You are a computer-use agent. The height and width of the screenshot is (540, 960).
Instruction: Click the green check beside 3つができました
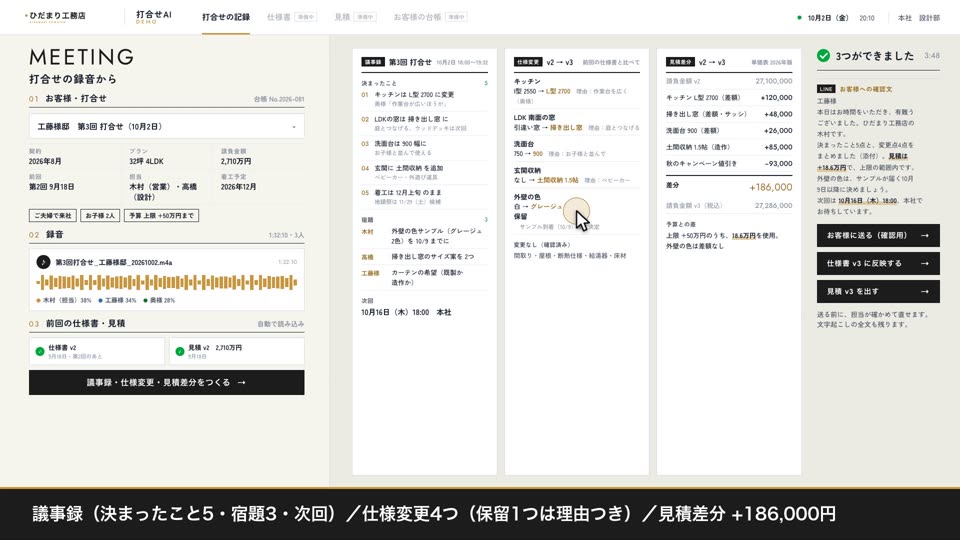823,56
